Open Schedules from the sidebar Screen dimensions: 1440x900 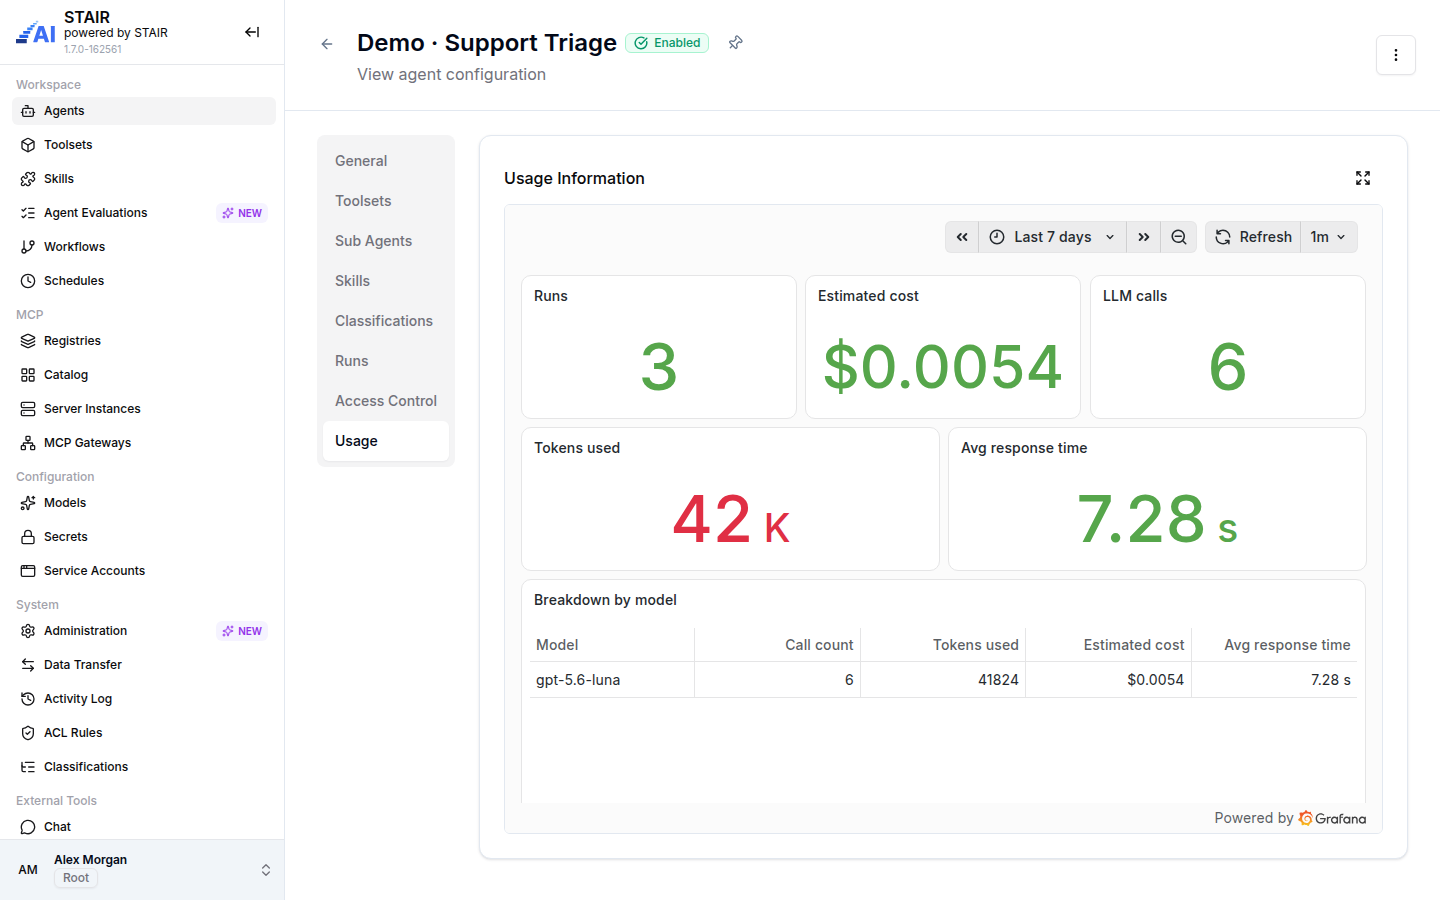coord(144,281)
